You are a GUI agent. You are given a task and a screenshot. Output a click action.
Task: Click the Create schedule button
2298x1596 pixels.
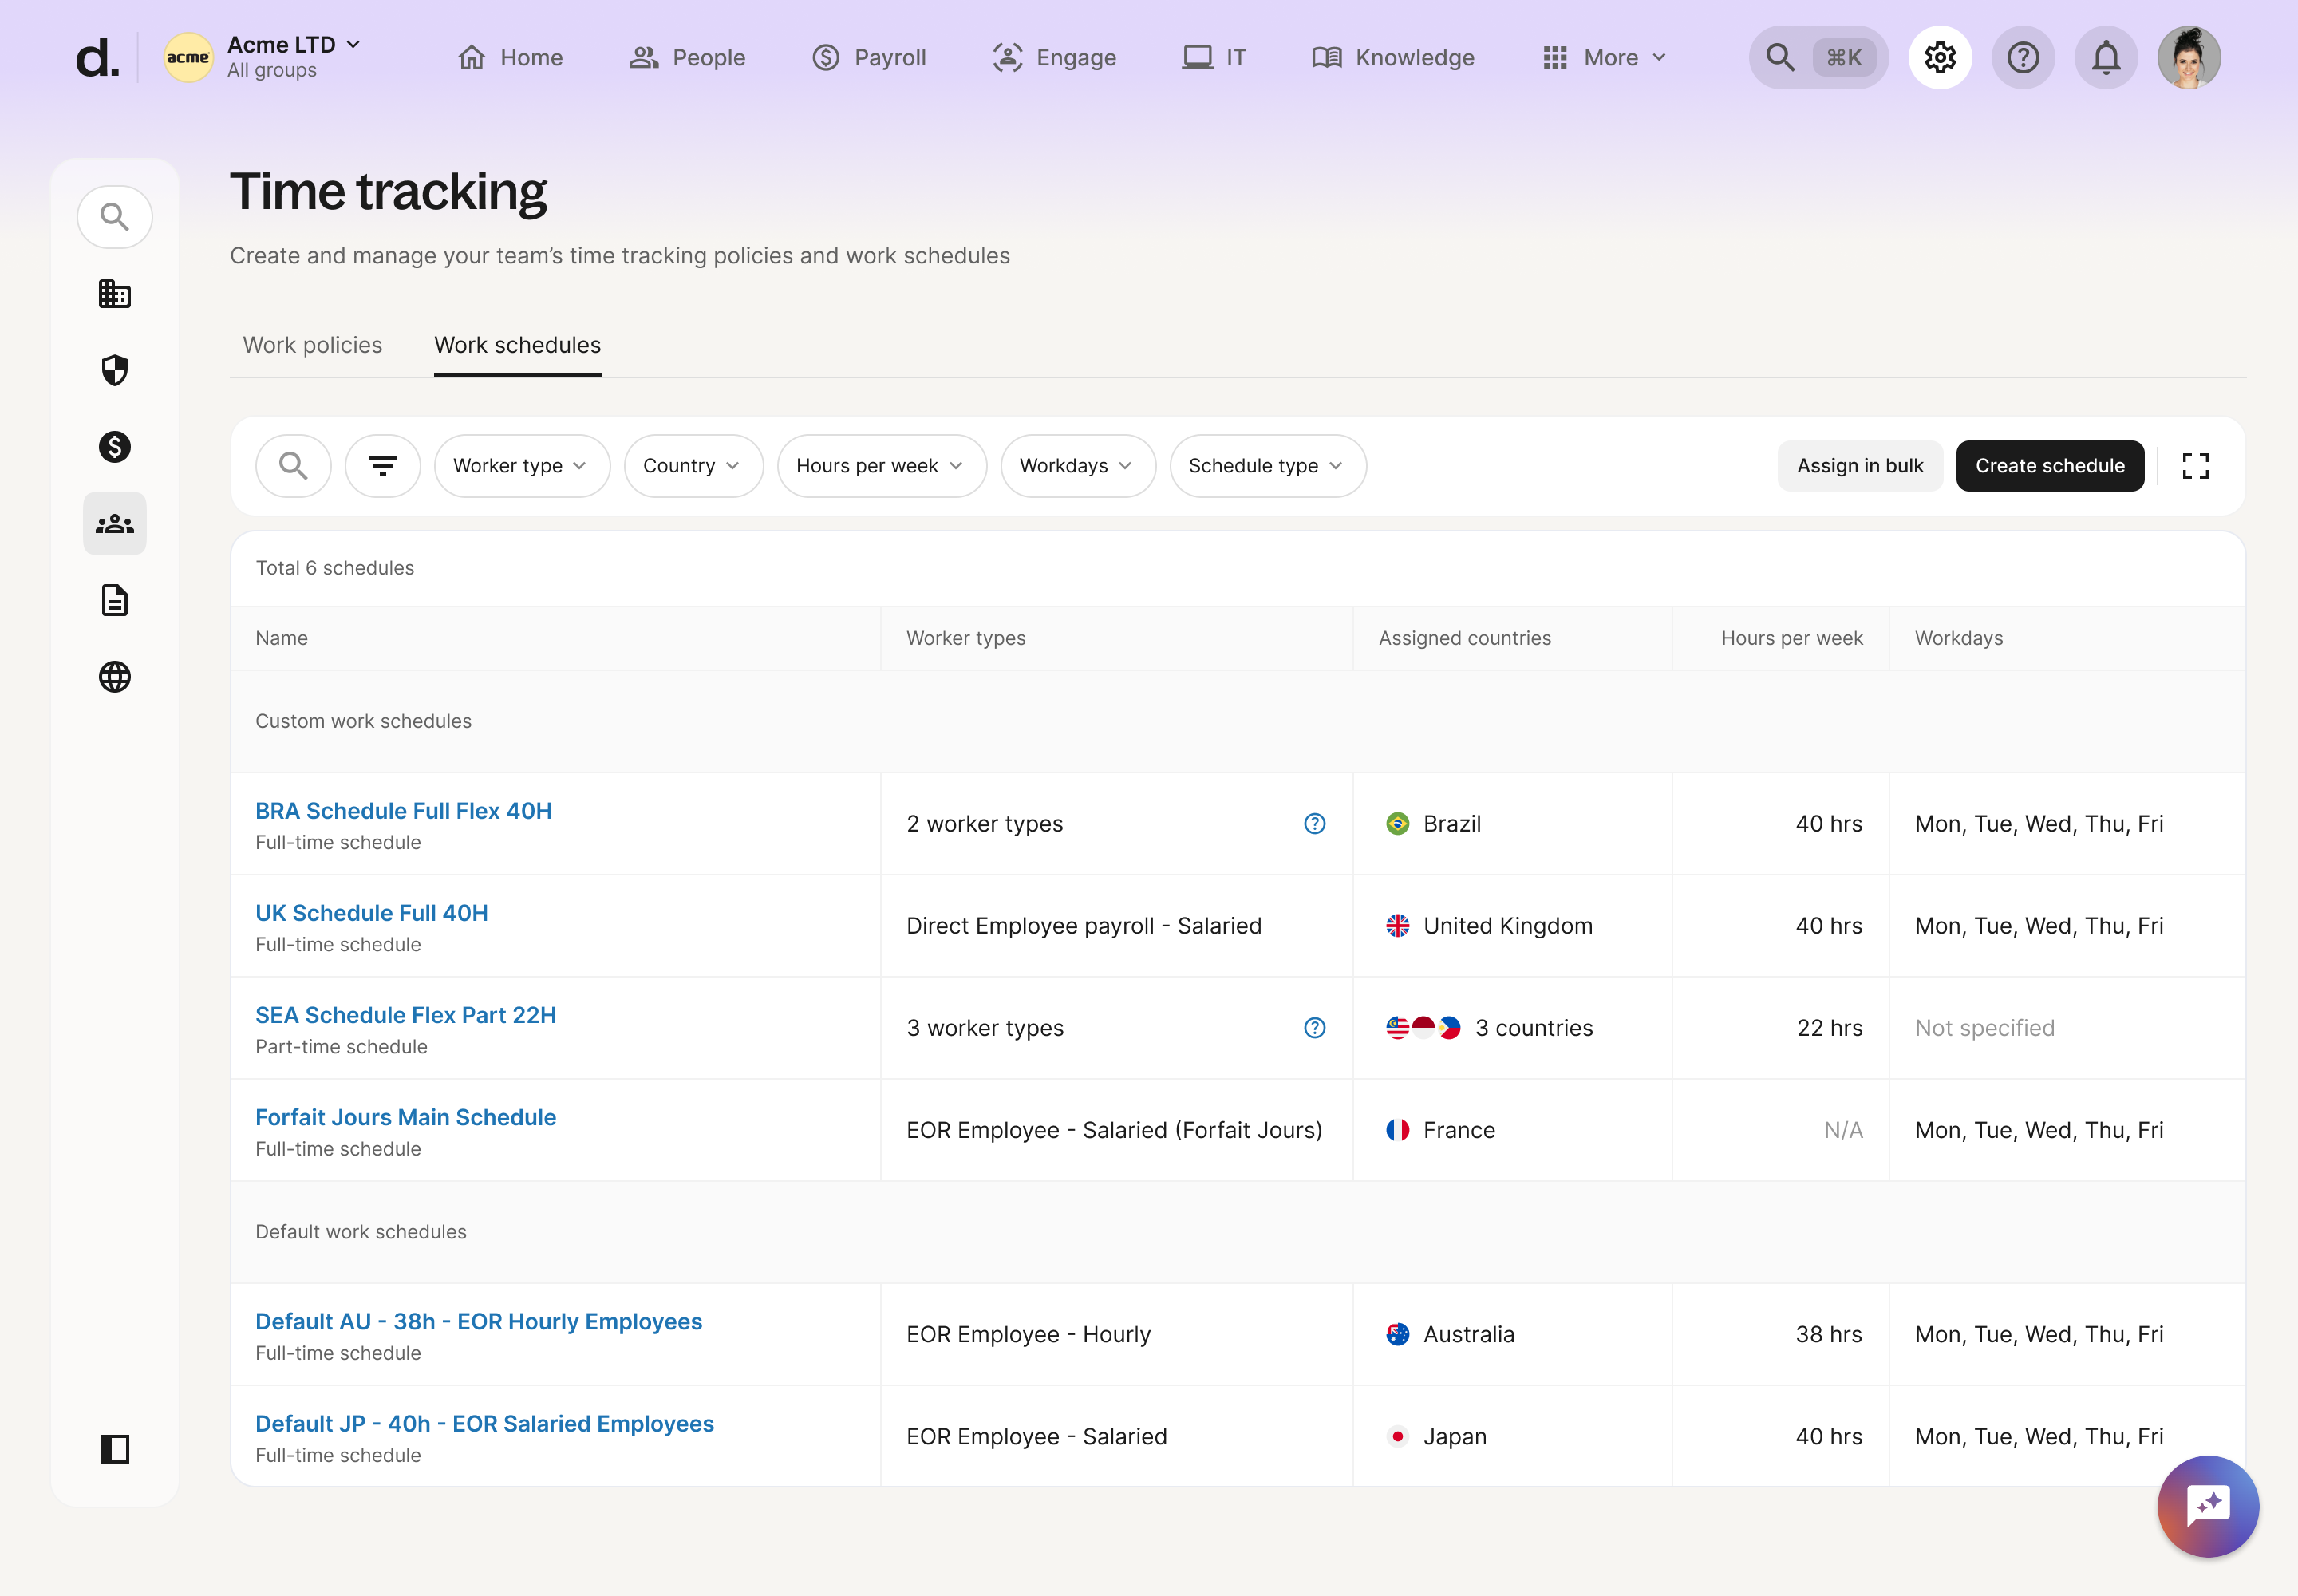coord(2049,466)
